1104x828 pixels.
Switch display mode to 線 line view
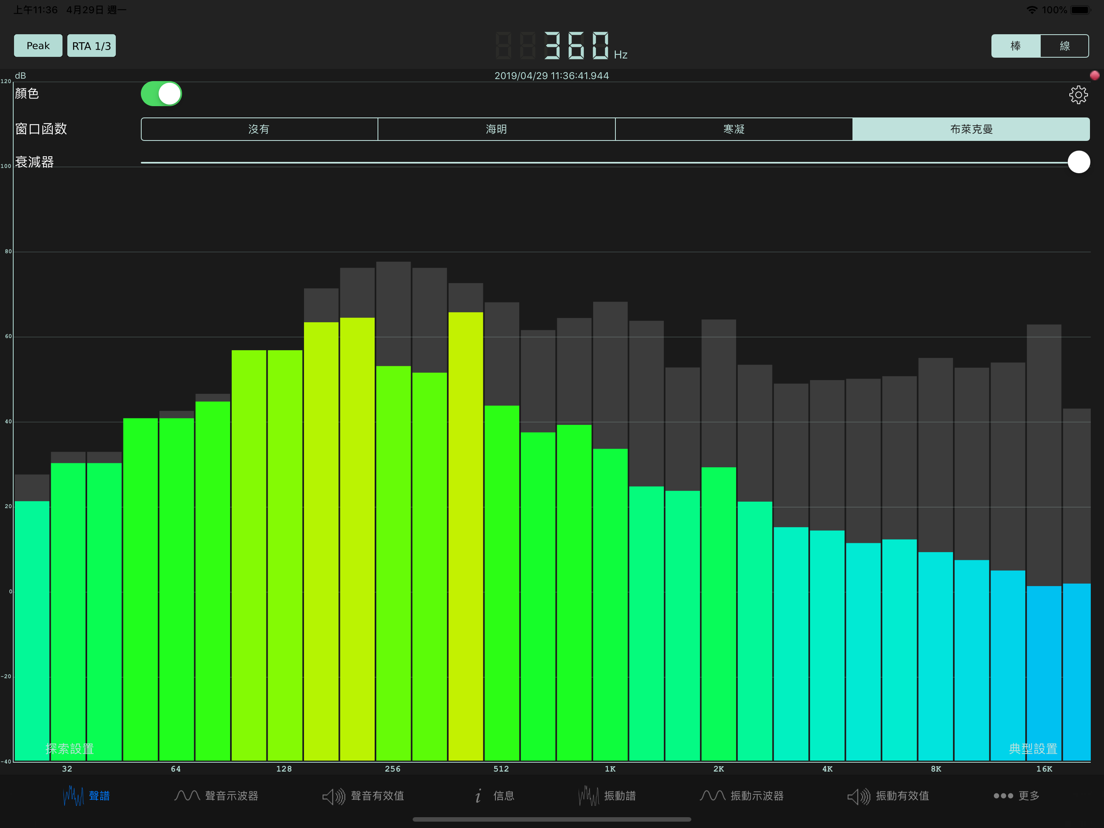point(1063,45)
